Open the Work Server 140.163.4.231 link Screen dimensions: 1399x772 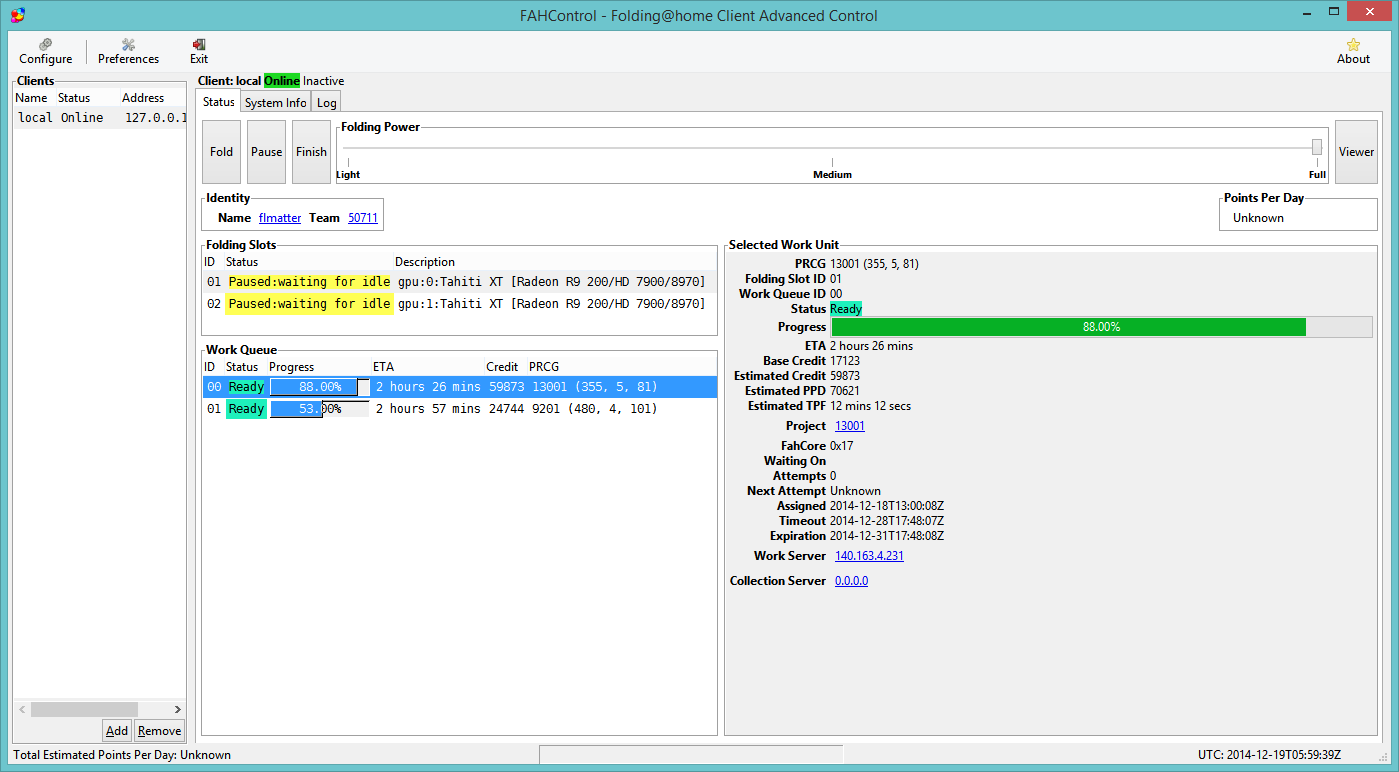pos(869,556)
